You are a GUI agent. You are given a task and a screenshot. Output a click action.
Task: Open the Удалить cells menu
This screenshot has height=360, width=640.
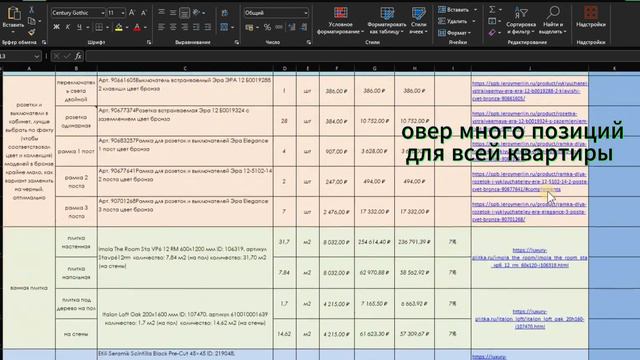tap(457, 21)
